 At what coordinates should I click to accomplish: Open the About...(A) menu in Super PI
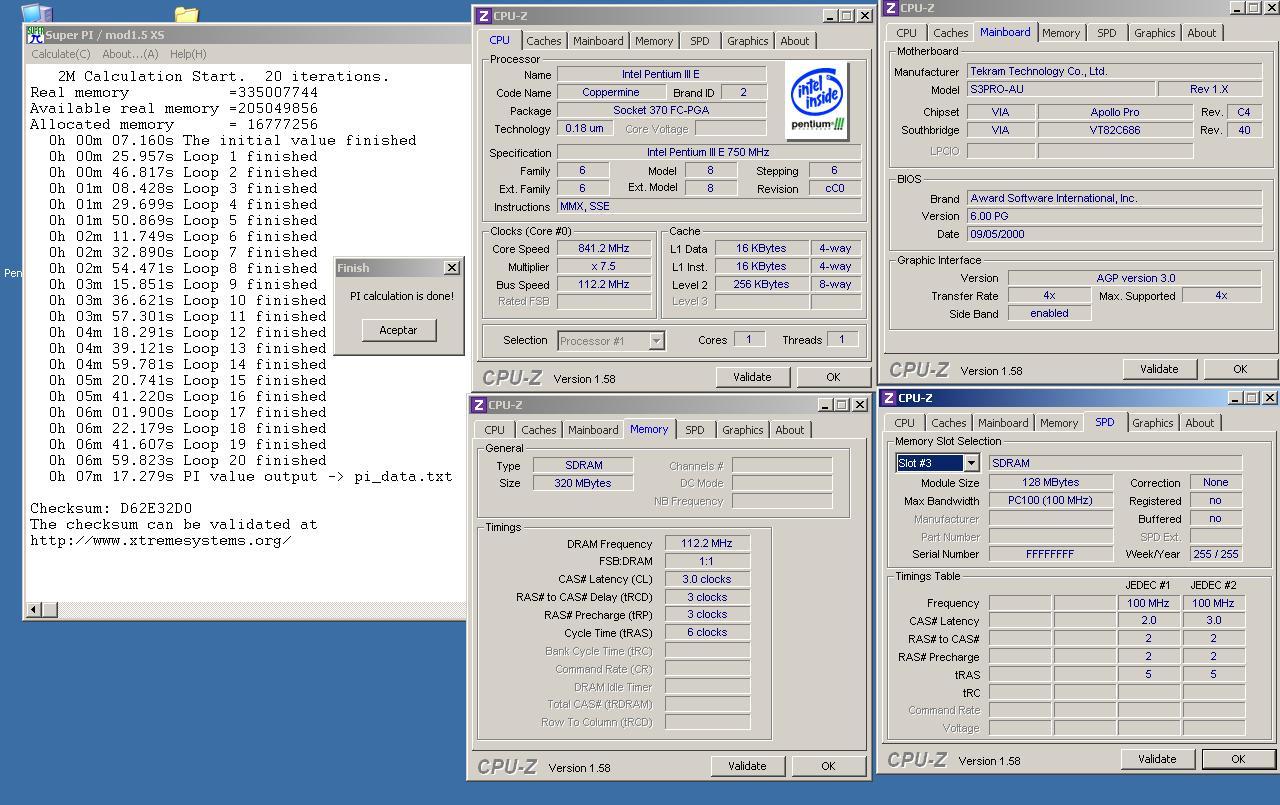coord(130,54)
